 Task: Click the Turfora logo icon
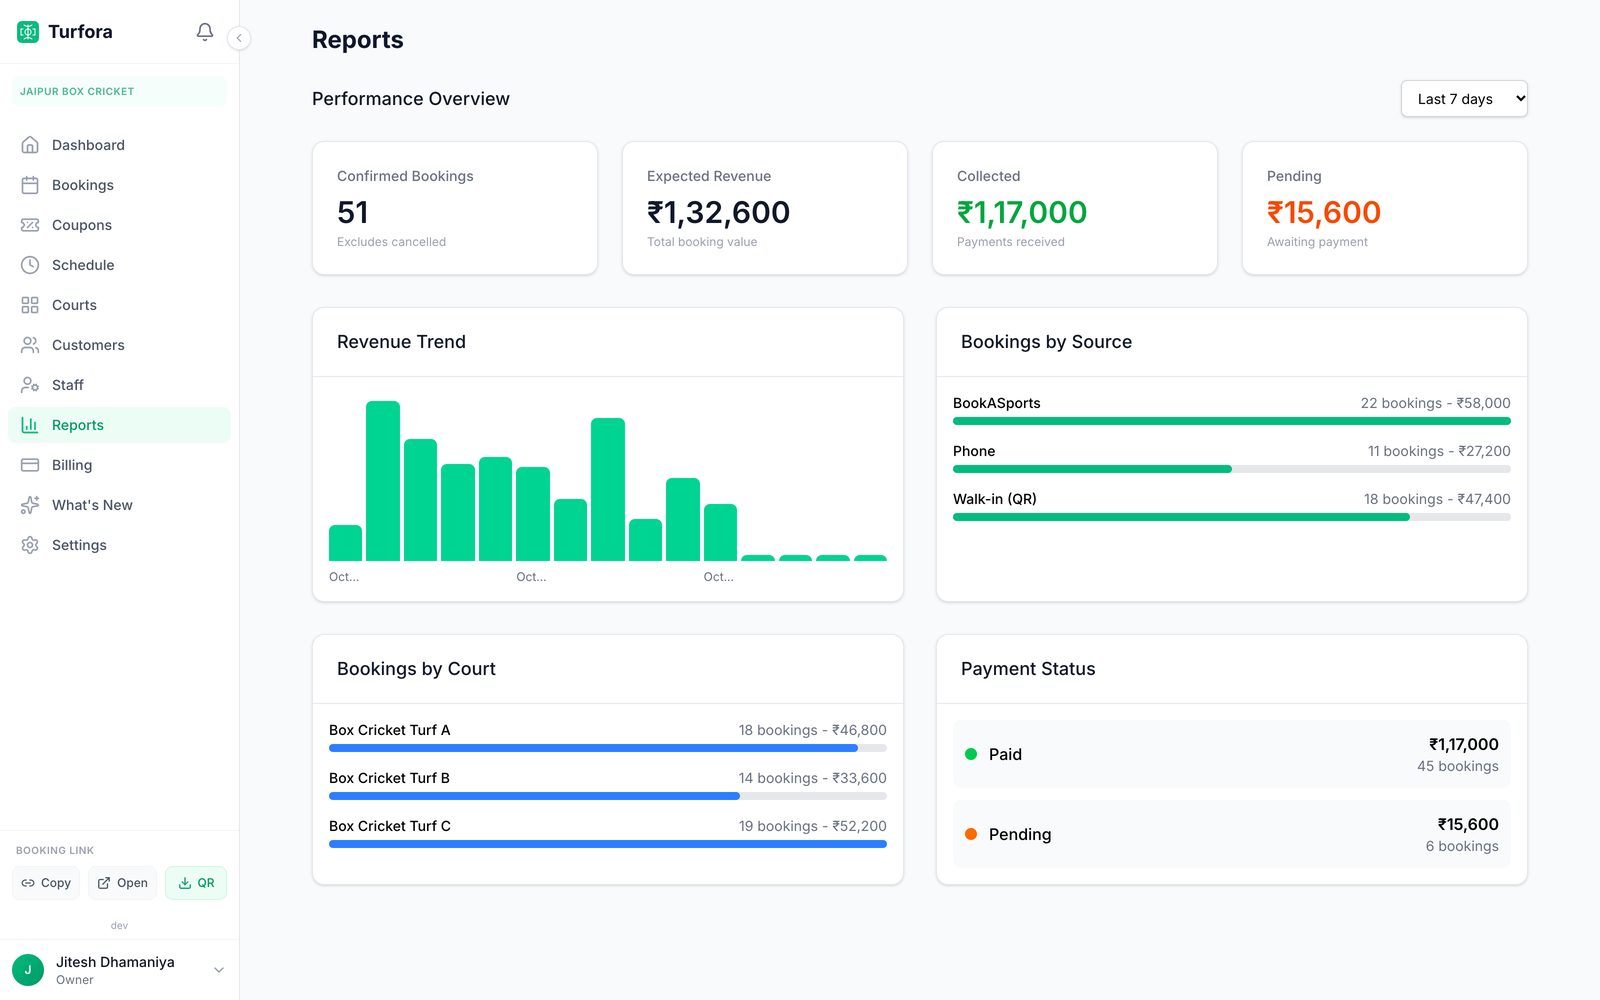(28, 32)
